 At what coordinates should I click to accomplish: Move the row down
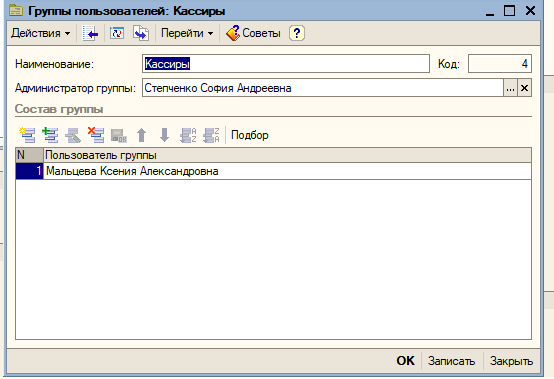pyautogui.click(x=164, y=135)
